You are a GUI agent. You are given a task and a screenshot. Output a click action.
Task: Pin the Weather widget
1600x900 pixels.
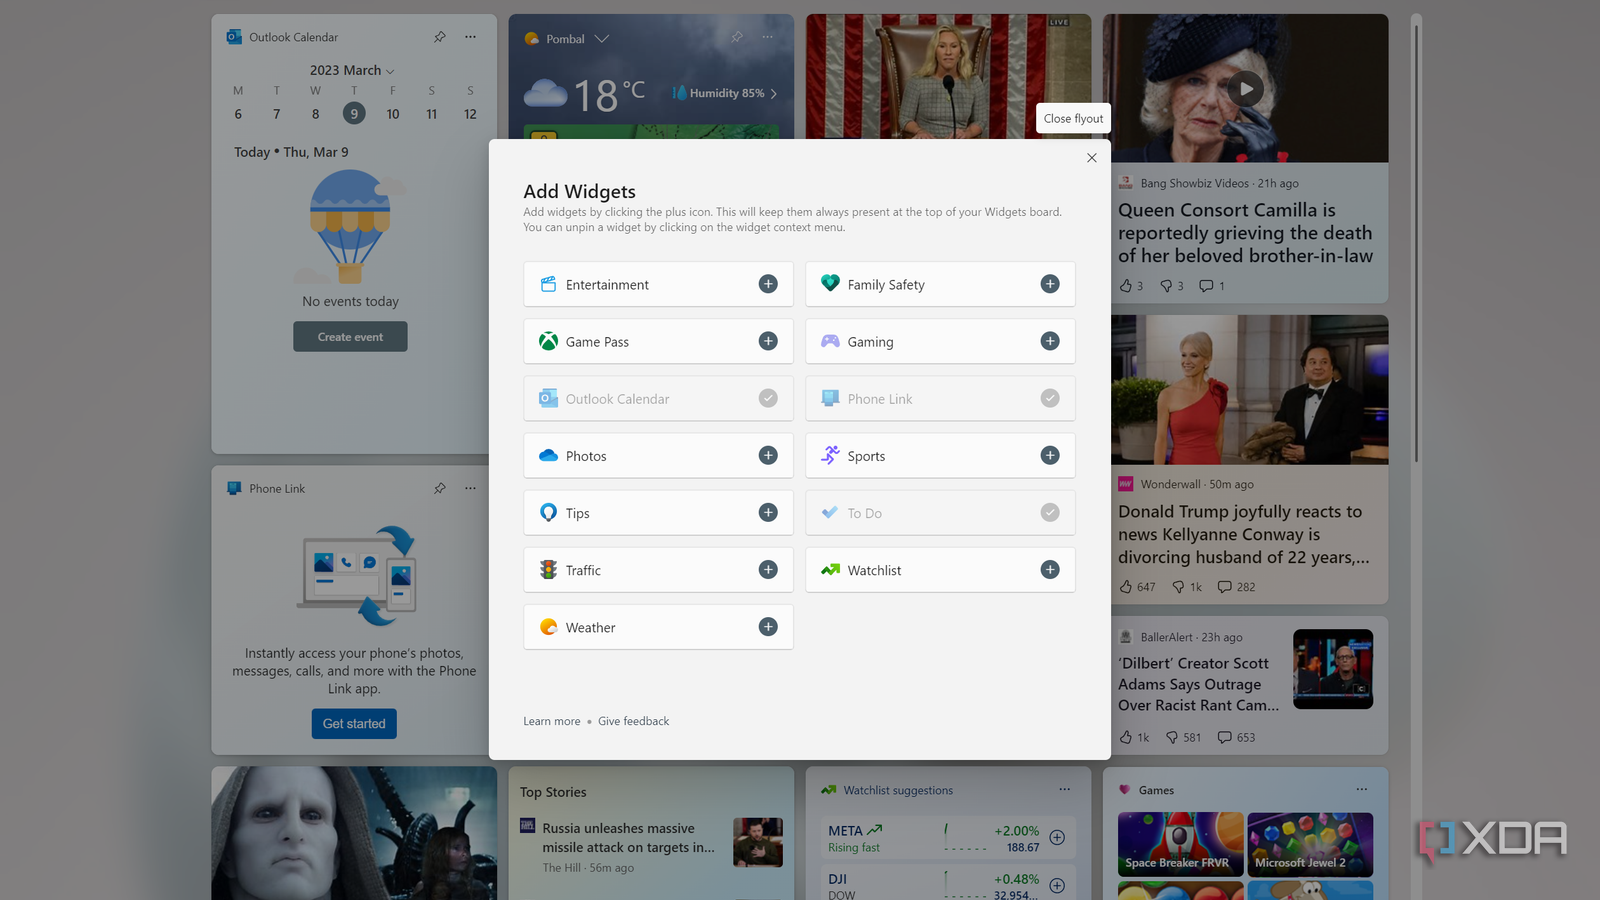(x=737, y=37)
